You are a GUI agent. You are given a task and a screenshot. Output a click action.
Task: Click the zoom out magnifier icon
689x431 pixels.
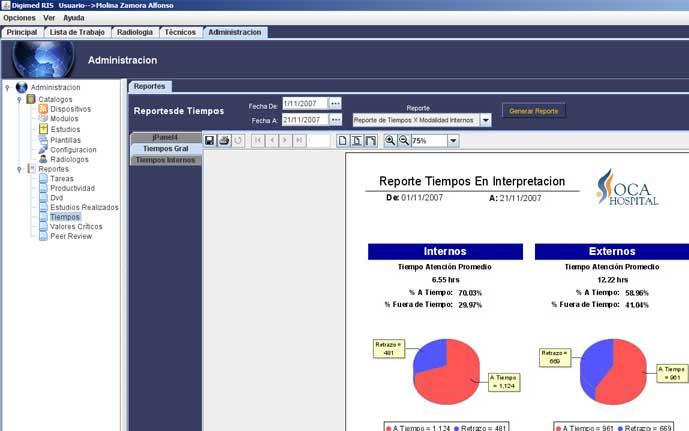pos(404,141)
